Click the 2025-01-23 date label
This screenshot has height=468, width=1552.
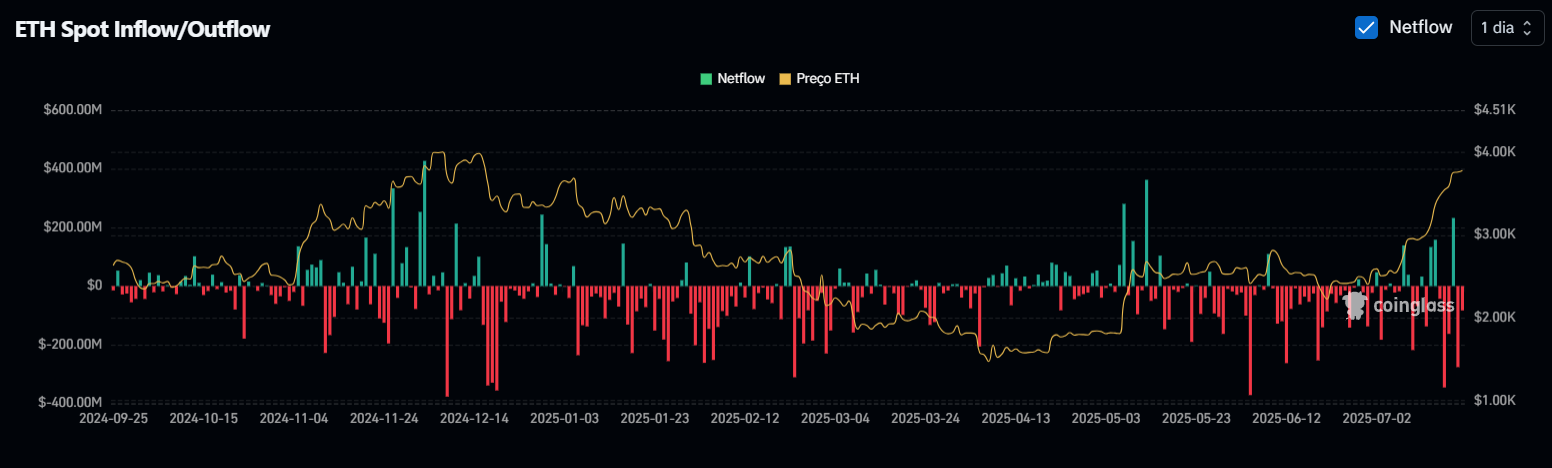(655, 418)
